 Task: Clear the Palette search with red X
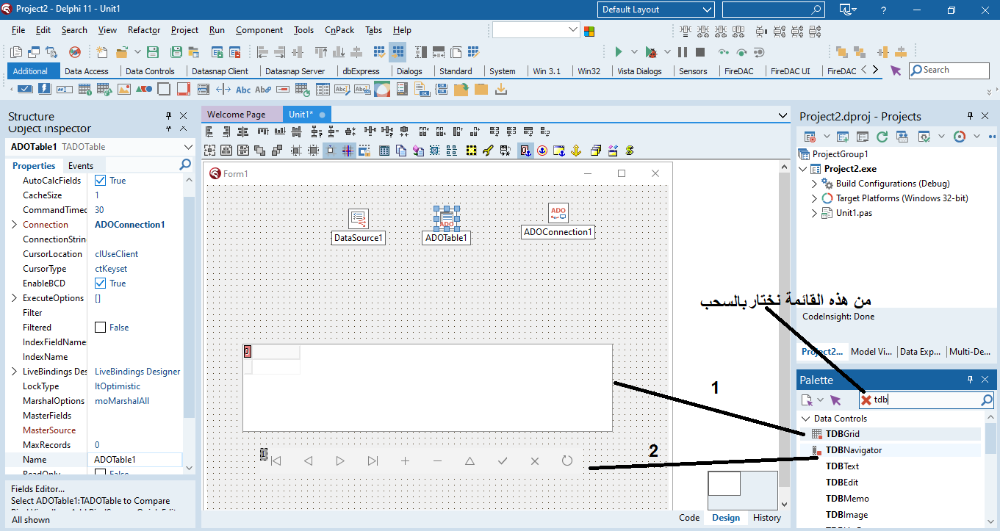865,400
